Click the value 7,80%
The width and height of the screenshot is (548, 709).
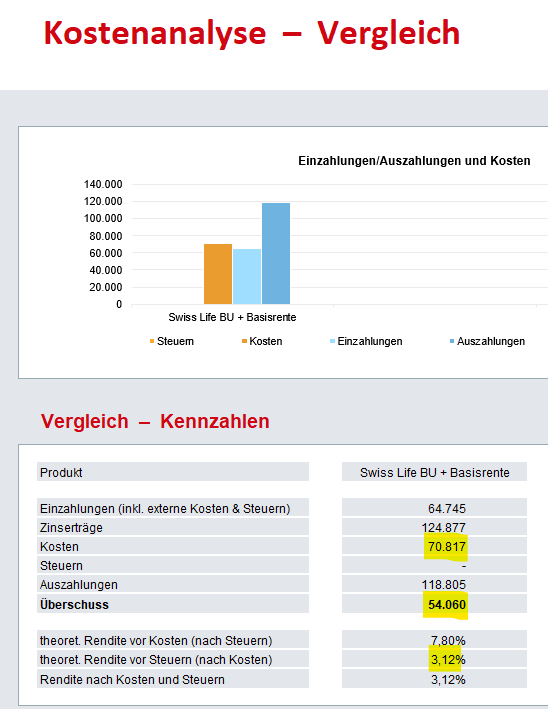(x=448, y=641)
